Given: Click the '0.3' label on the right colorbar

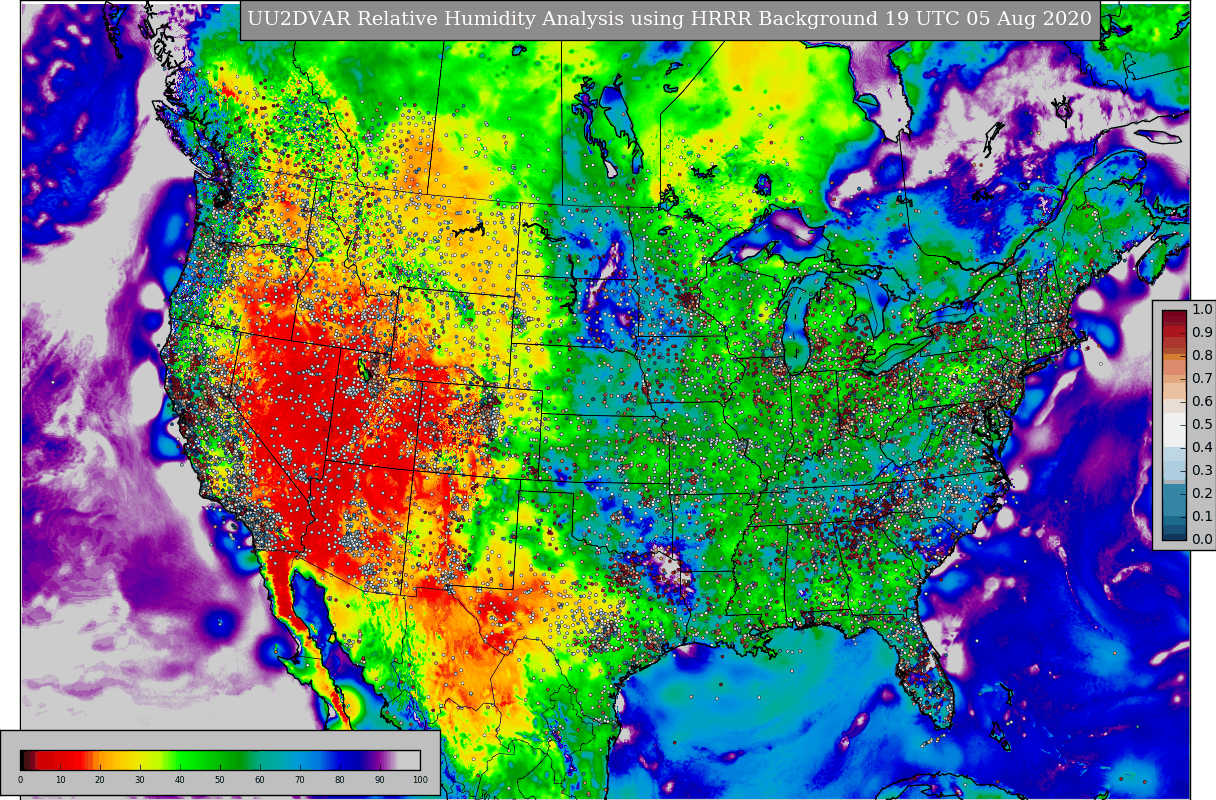Looking at the screenshot, I should click(1201, 470).
